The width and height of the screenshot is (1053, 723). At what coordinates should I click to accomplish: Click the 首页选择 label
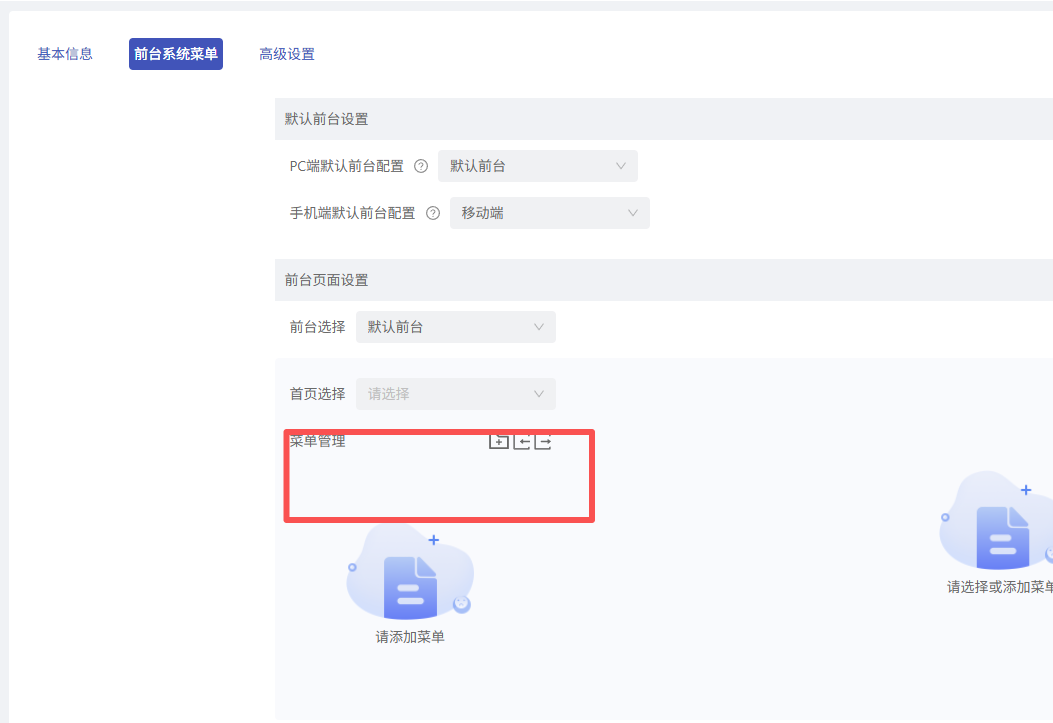pos(318,394)
